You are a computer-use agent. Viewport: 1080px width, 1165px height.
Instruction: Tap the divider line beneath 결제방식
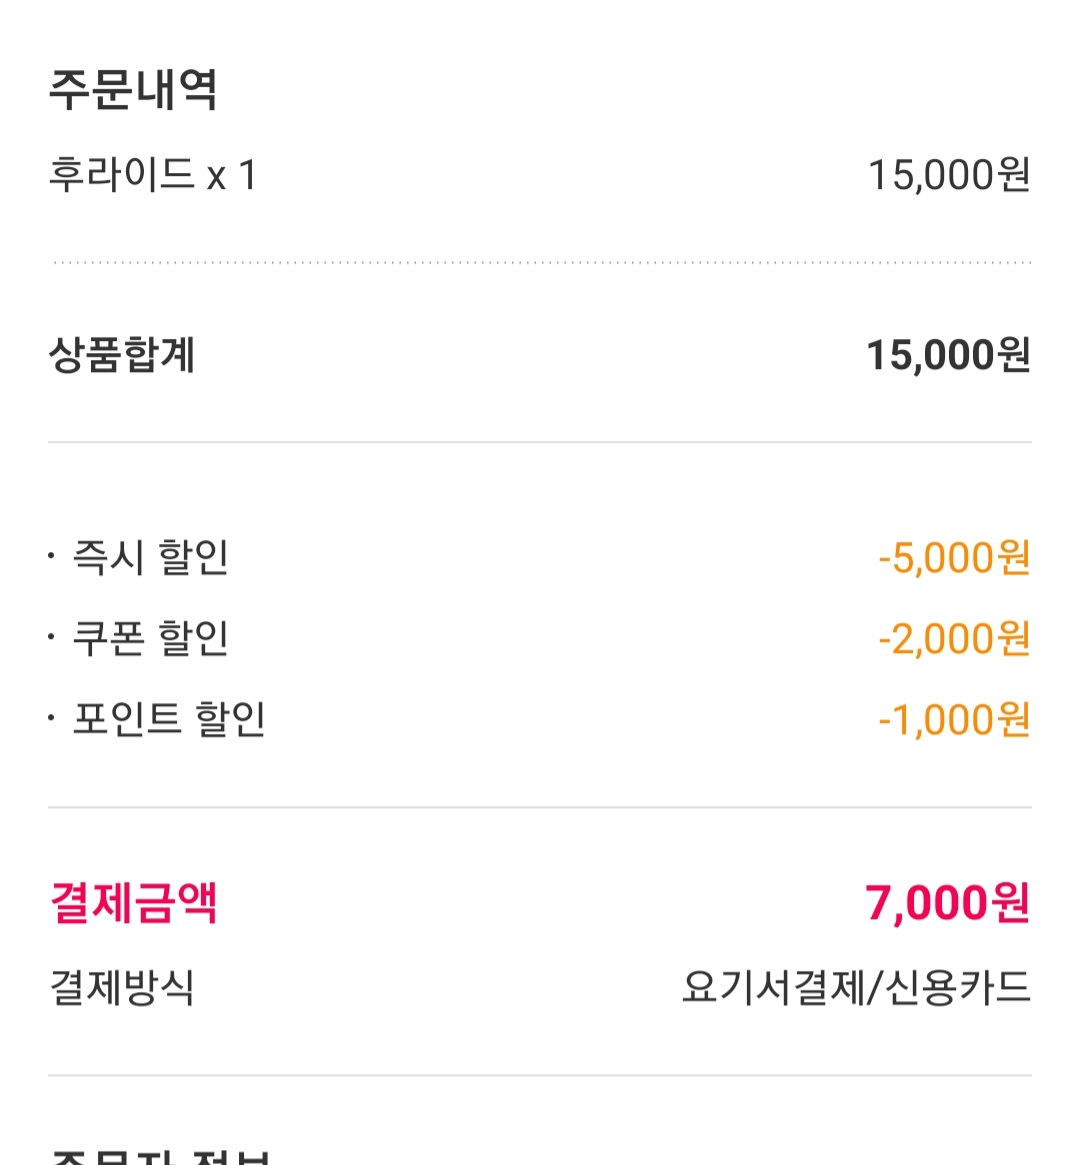pyautogui.click(x=540, y=1076)
